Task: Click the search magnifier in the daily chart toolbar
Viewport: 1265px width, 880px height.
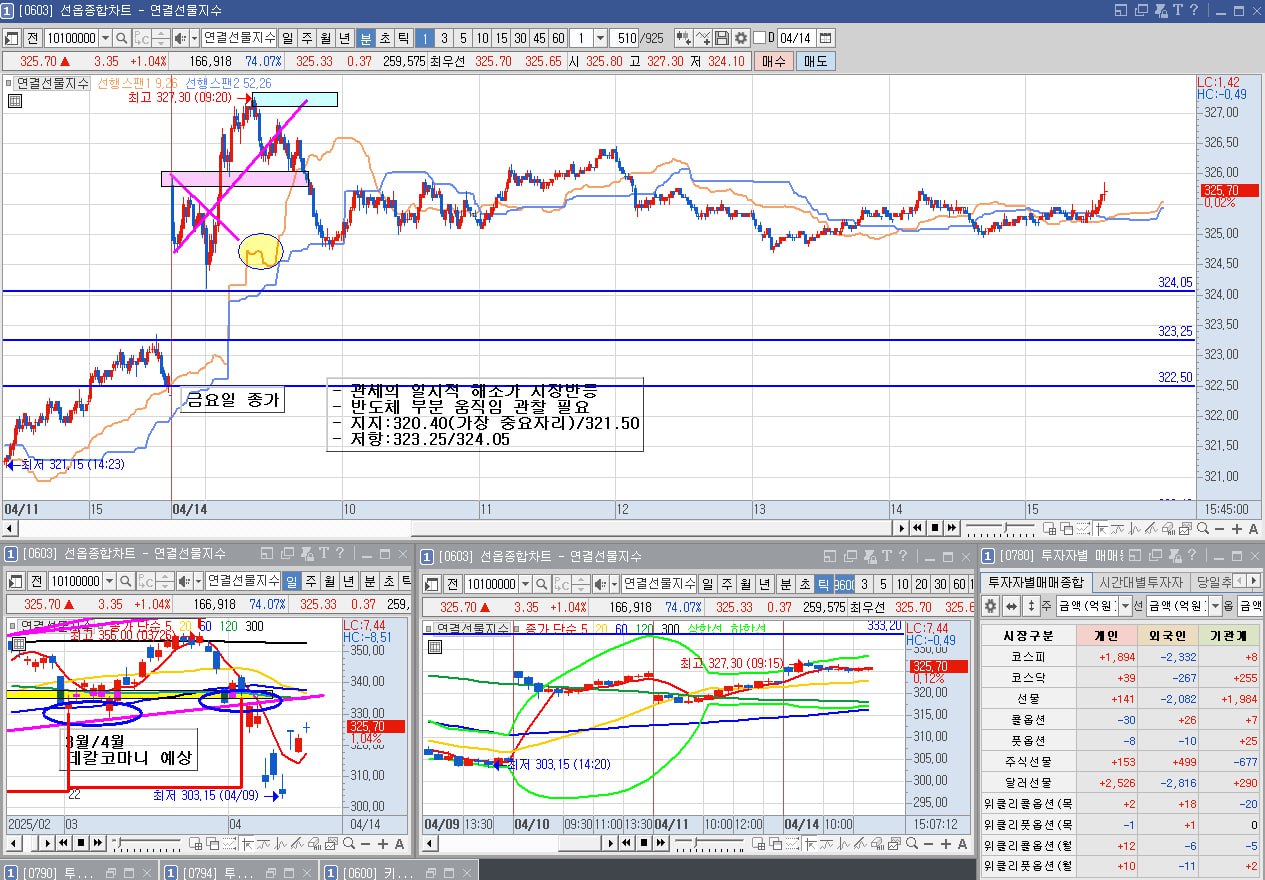Action: [125, 581]
